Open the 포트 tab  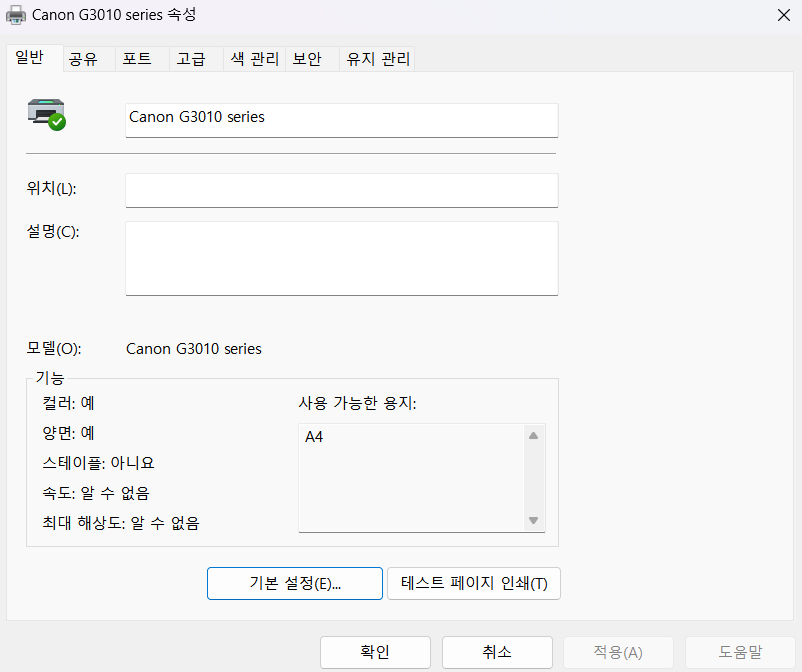pos(142,59)
